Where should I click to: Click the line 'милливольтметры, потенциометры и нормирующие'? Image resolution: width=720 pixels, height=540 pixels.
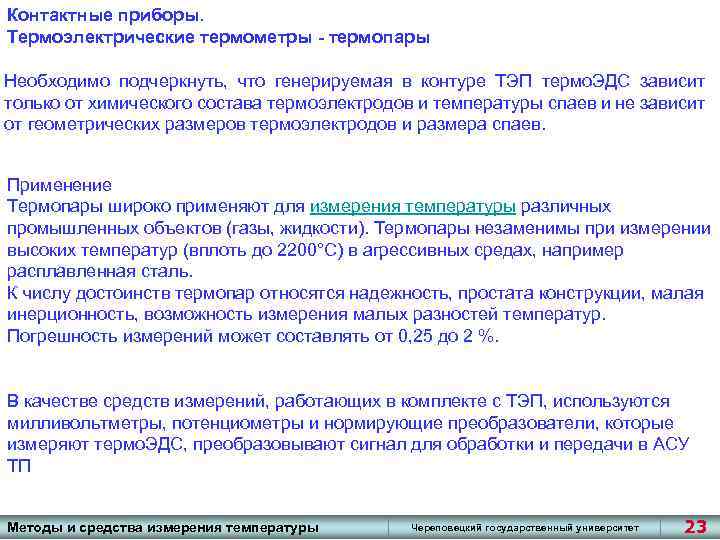coord(340,423)
